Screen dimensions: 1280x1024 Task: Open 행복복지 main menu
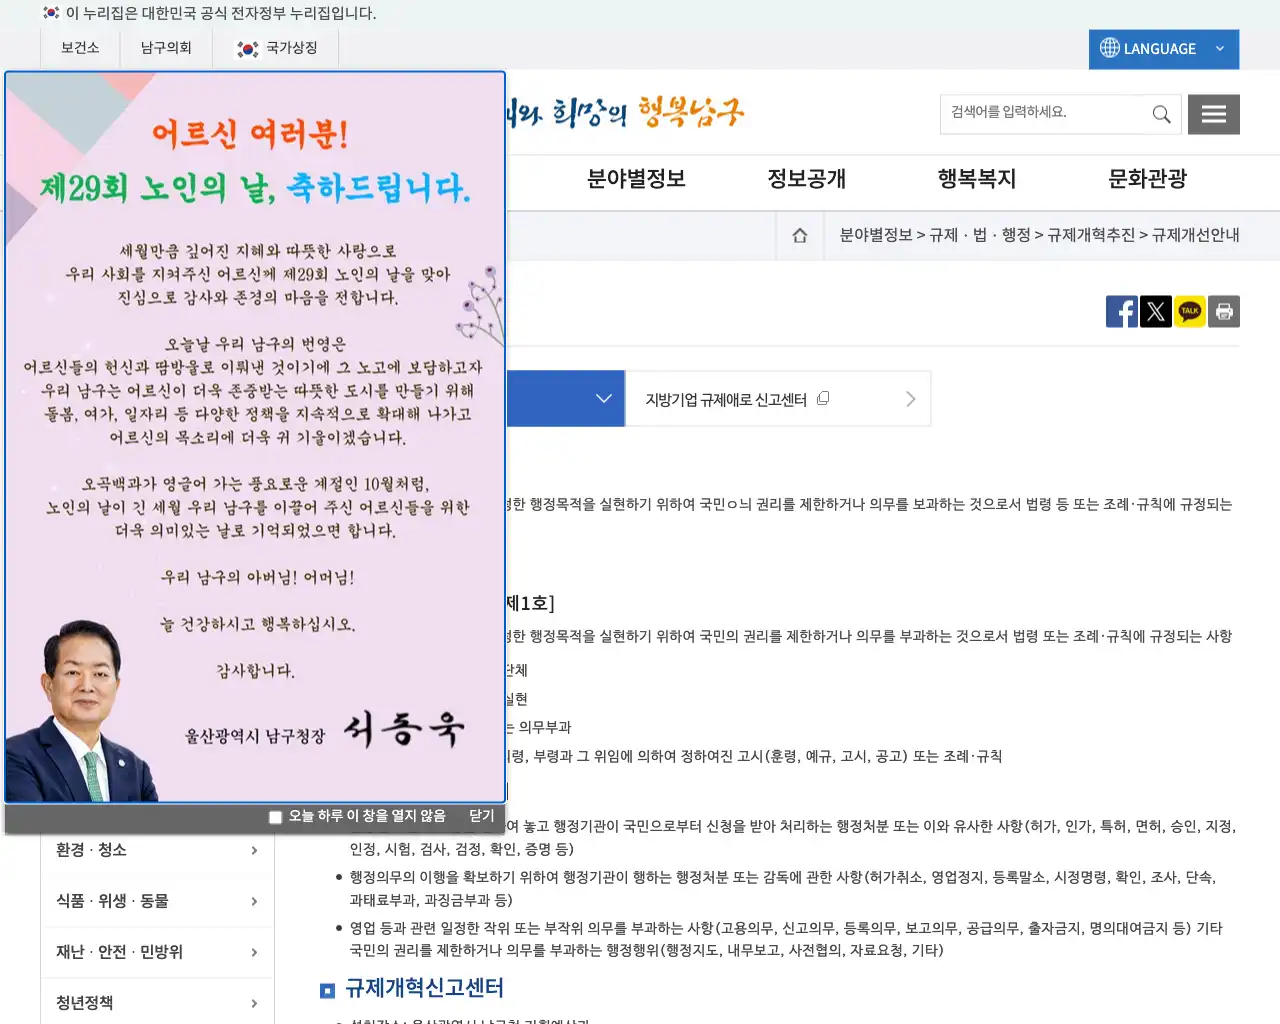977,179
